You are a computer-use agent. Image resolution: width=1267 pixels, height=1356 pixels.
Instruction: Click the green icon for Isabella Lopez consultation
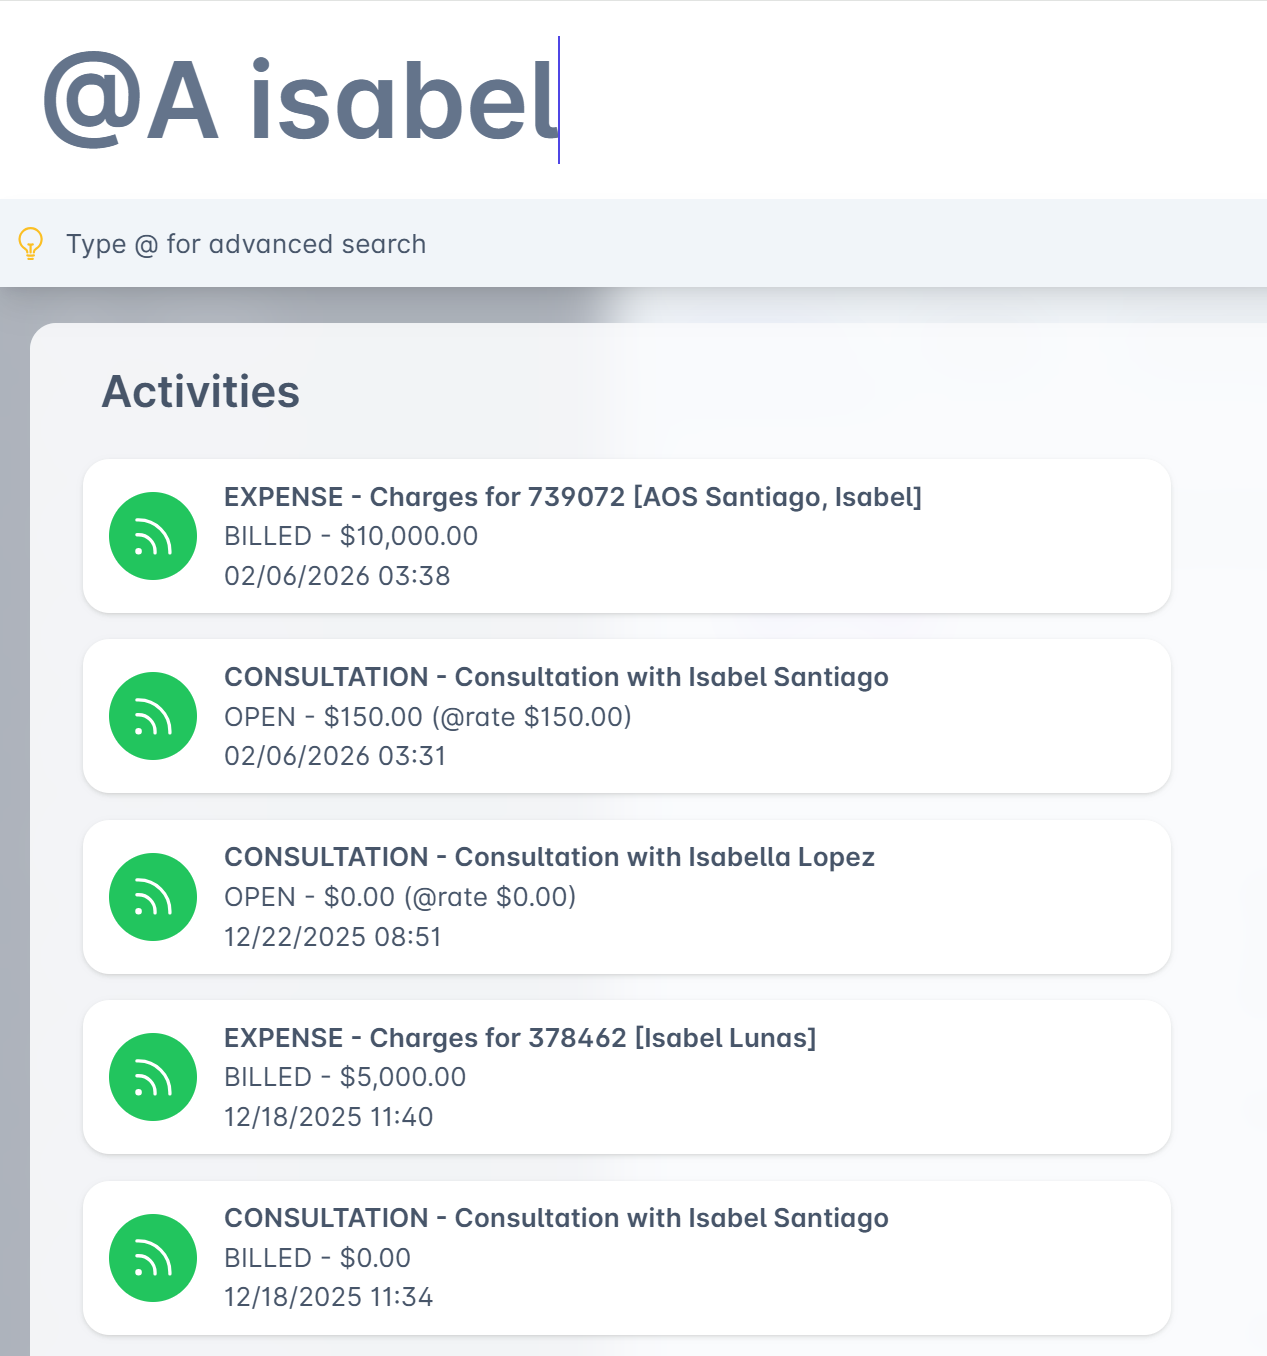tap(153, 897)
